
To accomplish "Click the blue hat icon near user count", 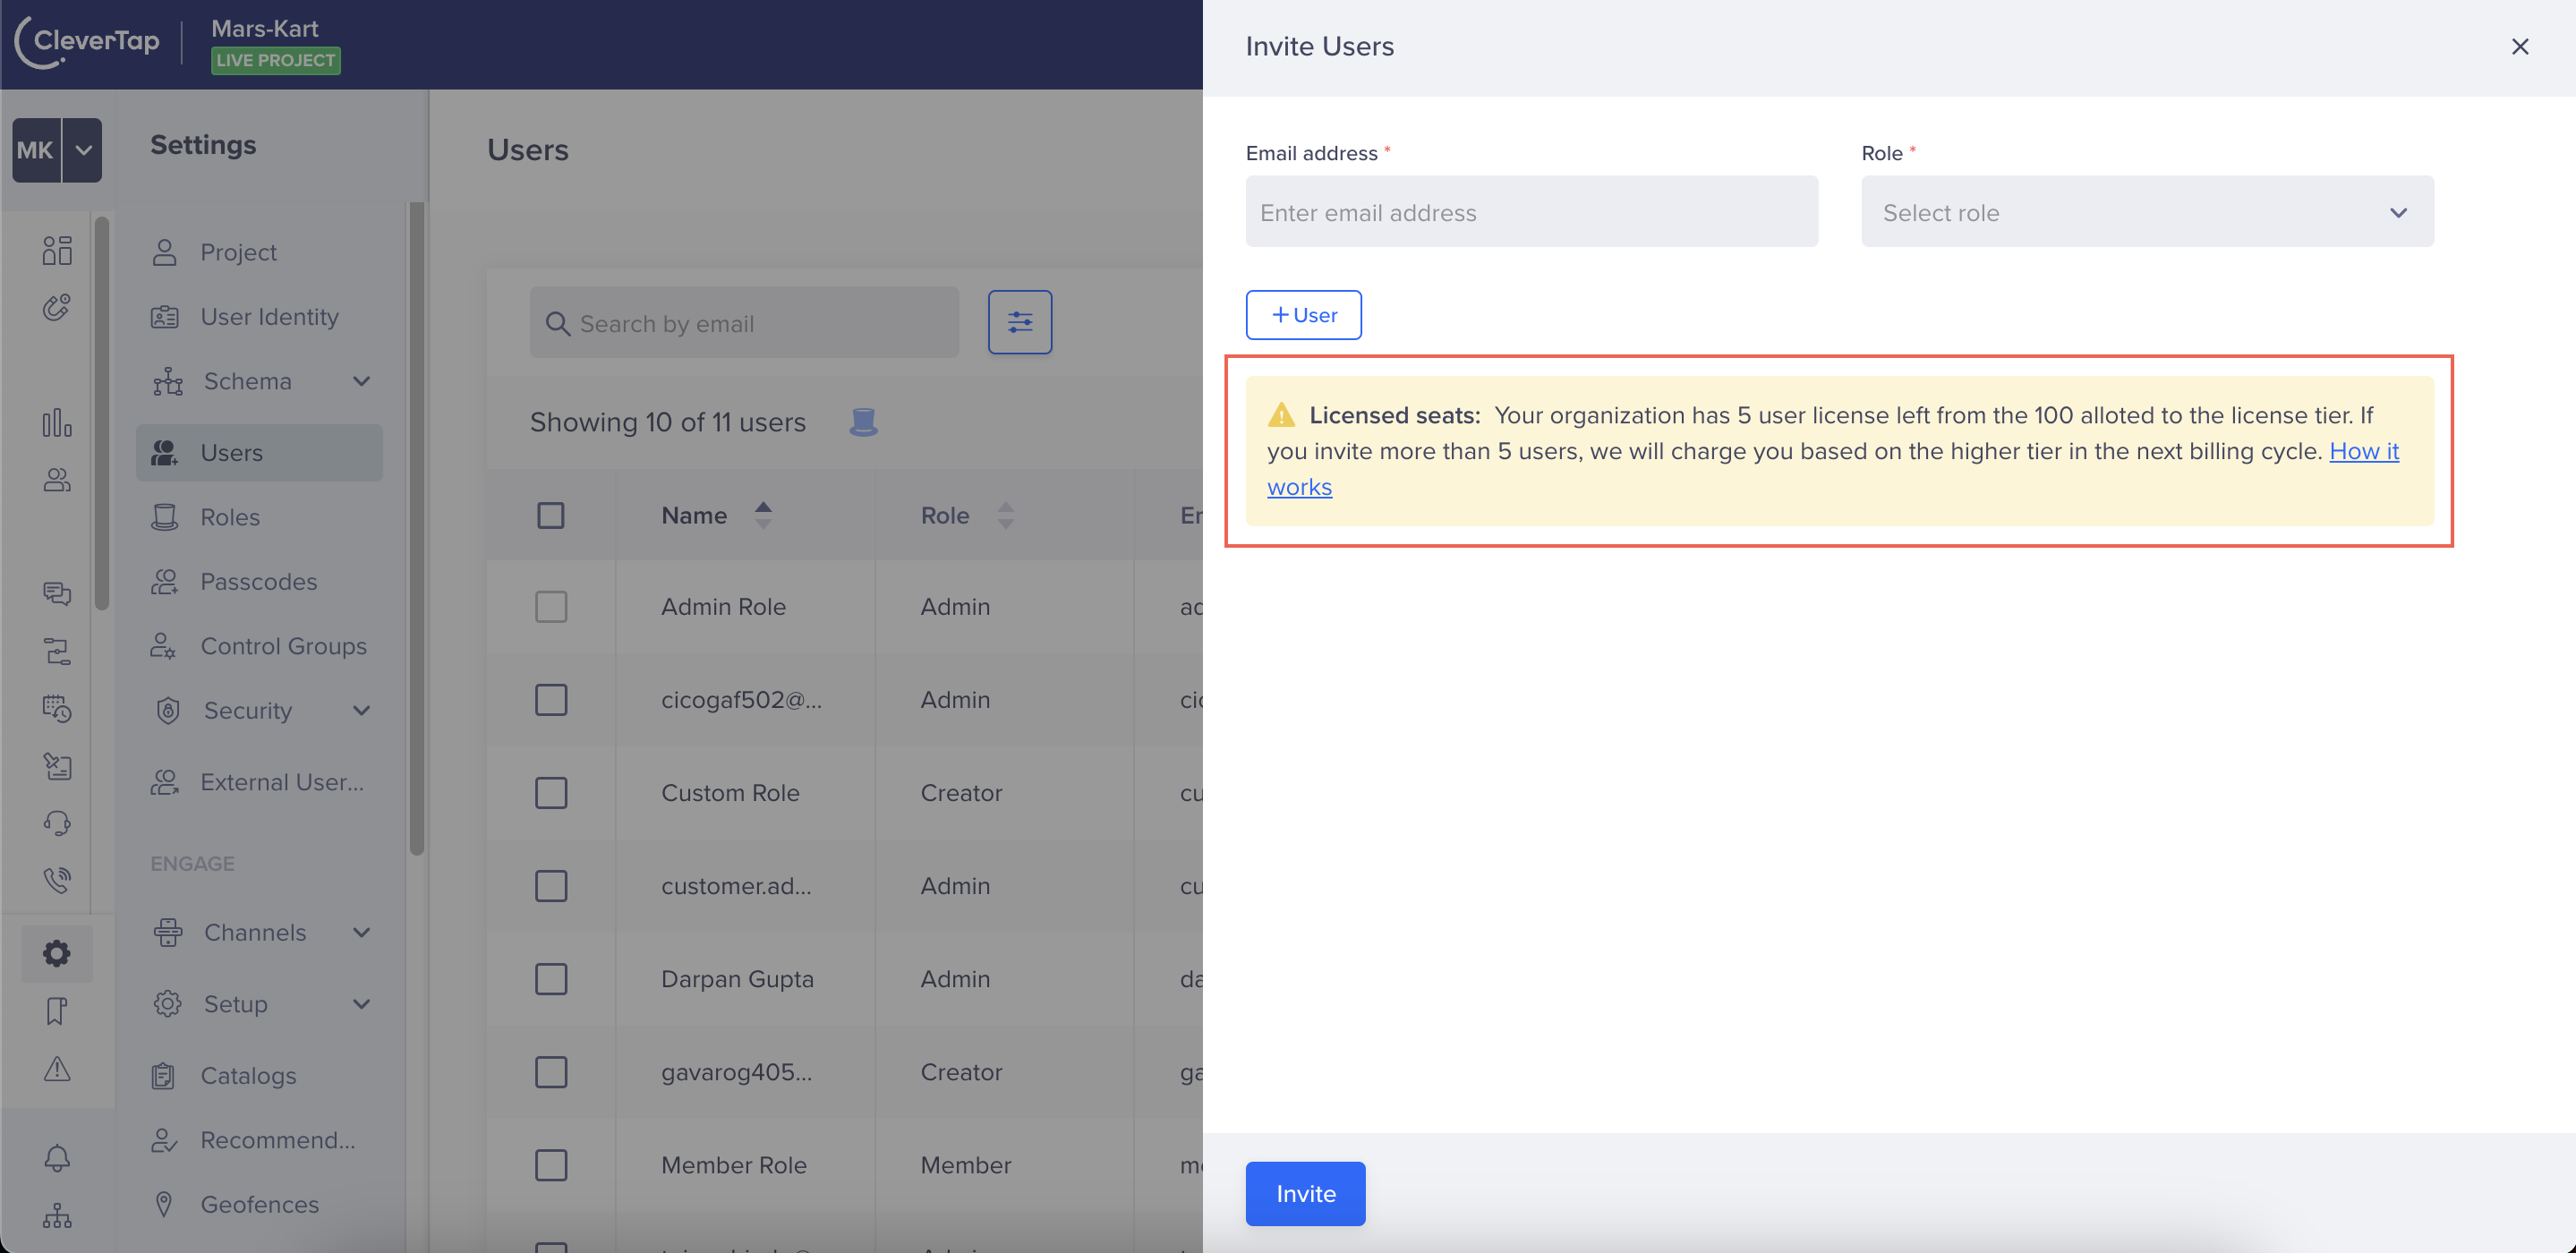I will pos(863,422).
